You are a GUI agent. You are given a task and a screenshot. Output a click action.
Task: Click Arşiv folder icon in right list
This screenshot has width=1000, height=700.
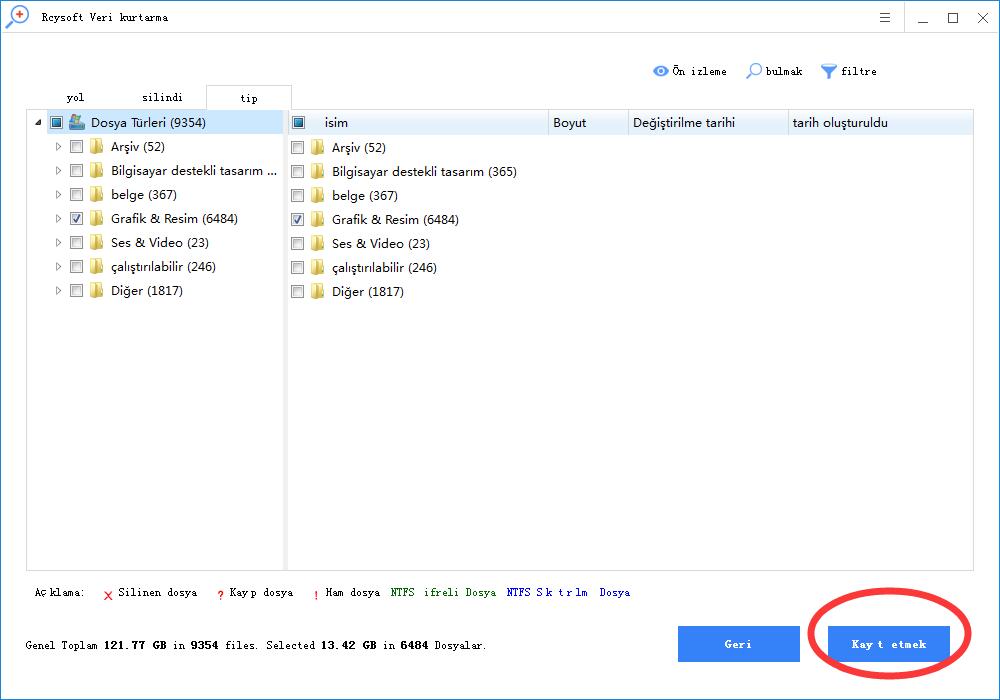(318, 148)
